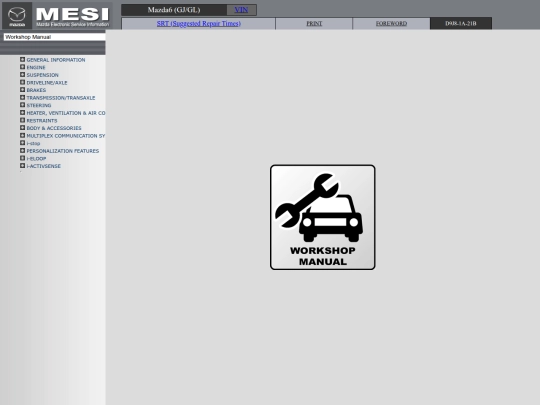Click the MESI Mazda Electronic Service Information logo
The image size is (540, 405).
(72, 16)
